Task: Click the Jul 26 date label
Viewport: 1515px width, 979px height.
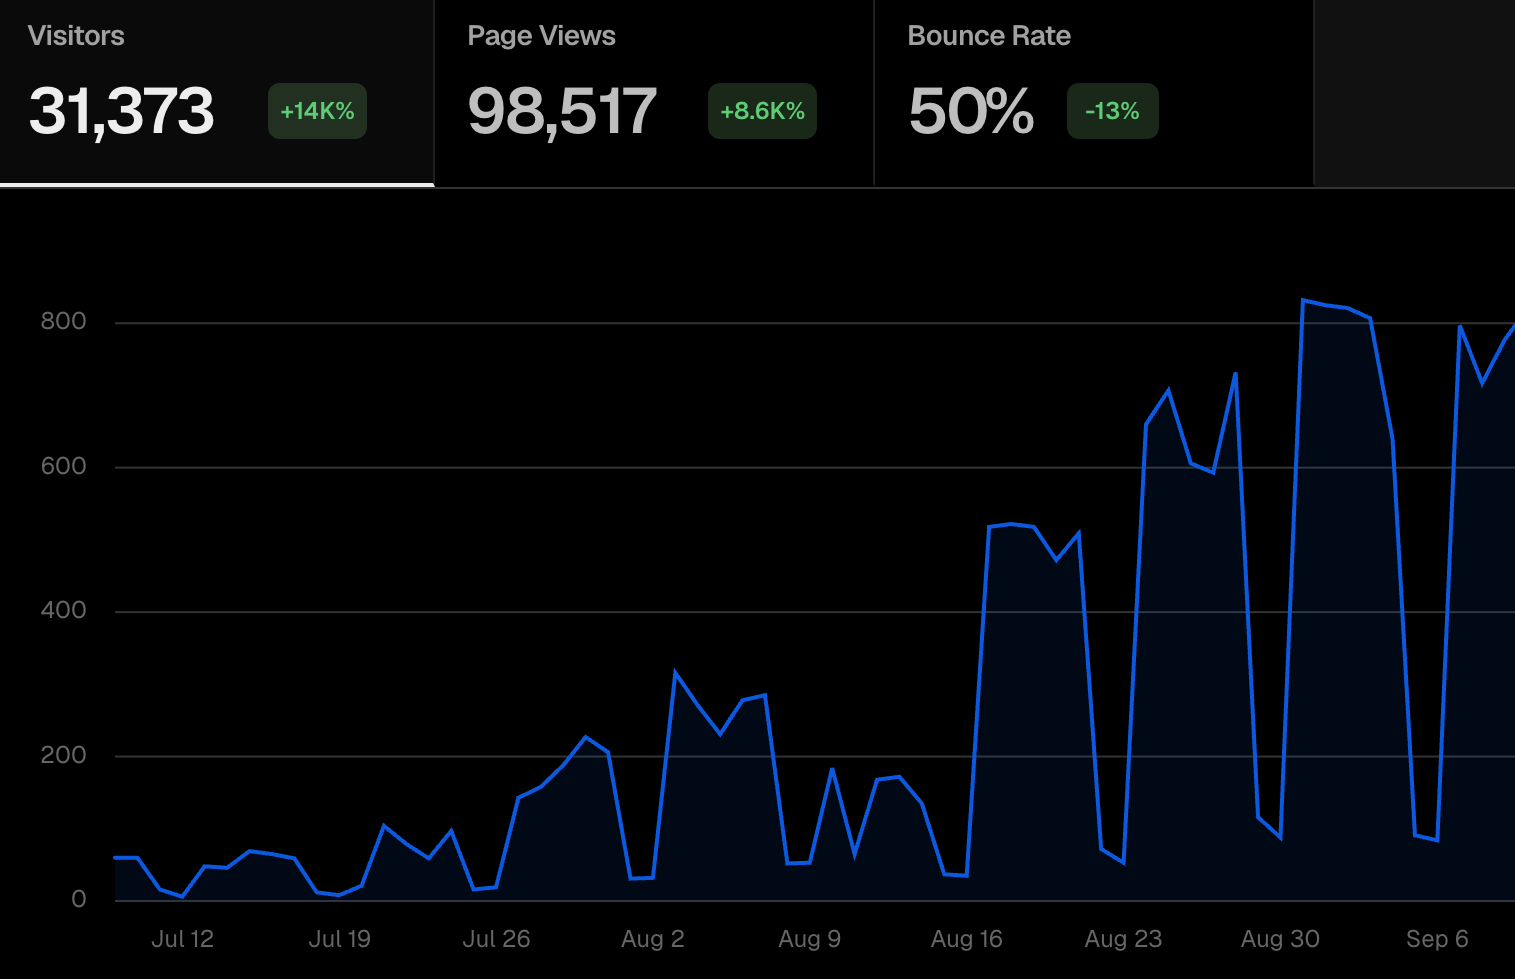Action: (496, 939)
